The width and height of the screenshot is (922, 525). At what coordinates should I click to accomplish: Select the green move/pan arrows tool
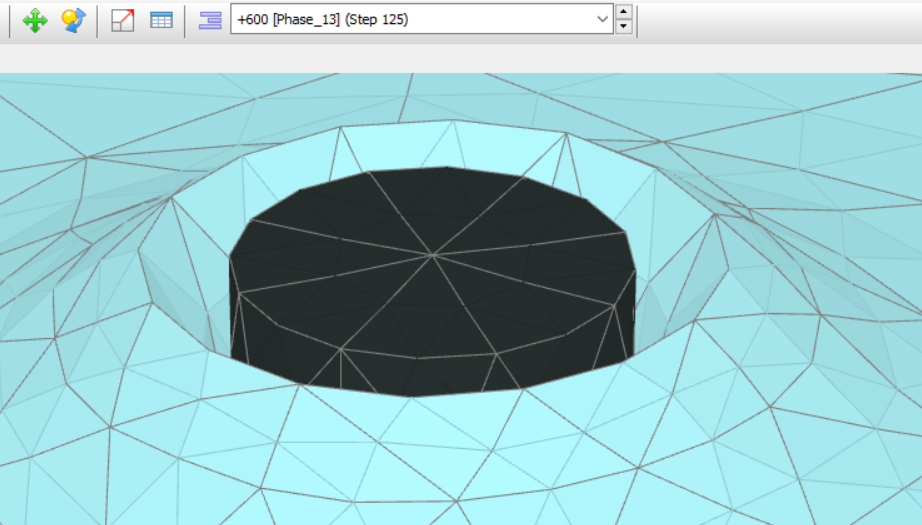coord(35,21)
